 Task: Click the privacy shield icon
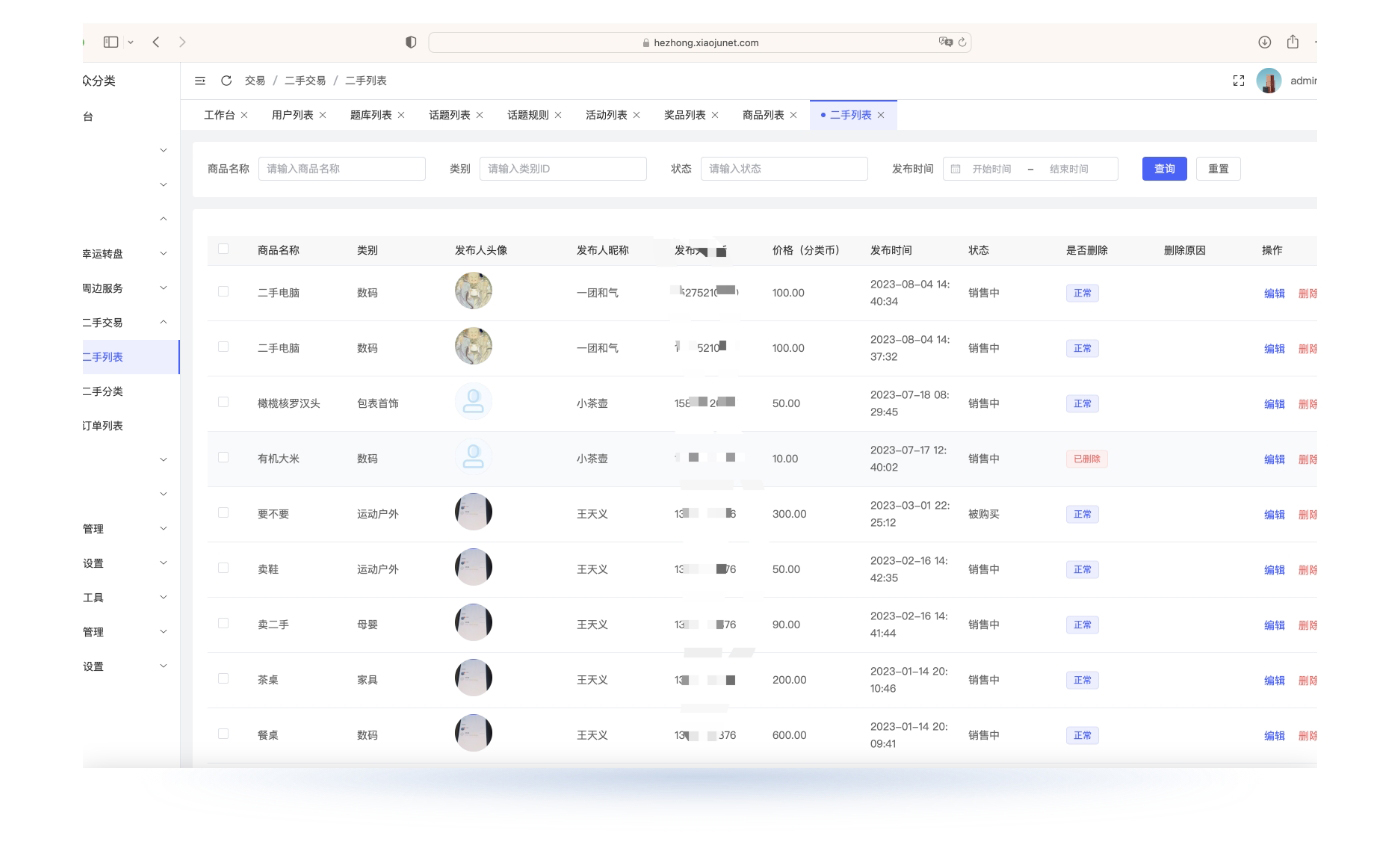(x=410, y=42)
